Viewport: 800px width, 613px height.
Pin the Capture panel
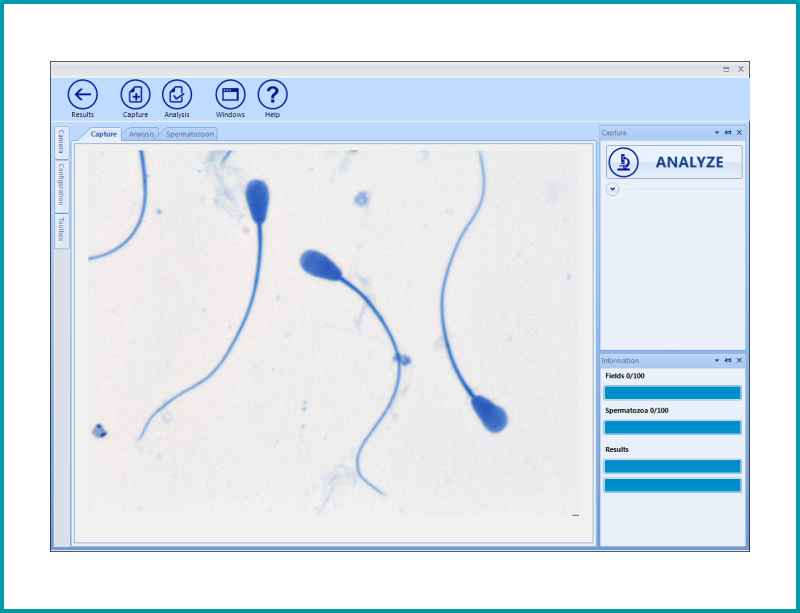pos(728,133)
